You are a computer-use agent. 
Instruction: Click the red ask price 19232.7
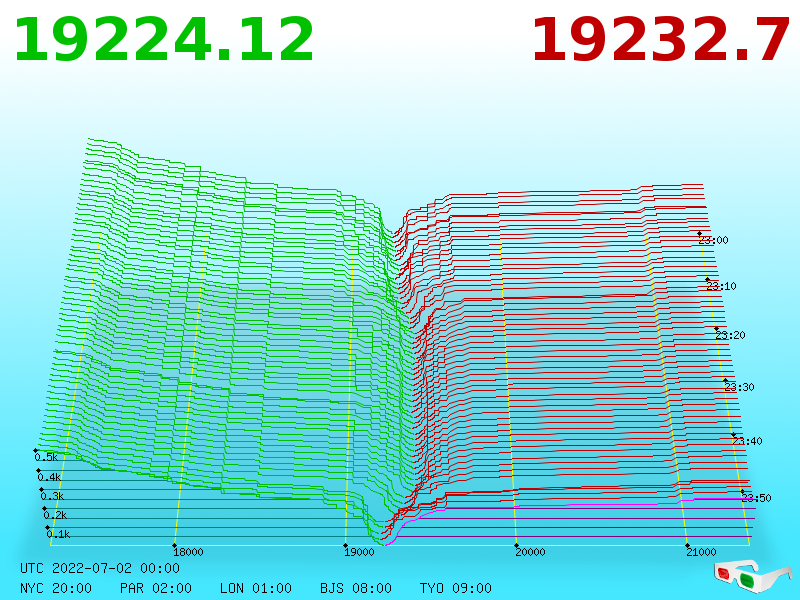click(661, 40)
